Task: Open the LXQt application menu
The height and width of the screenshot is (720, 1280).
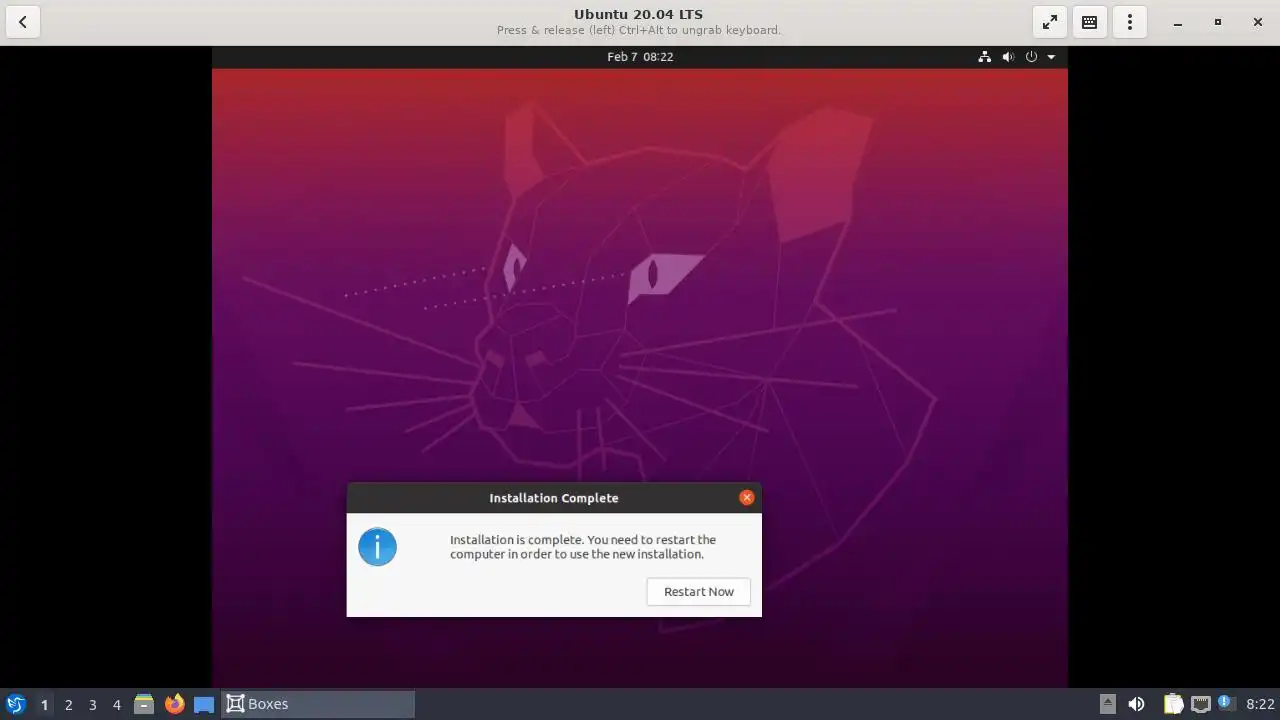Action: pos(16,704)
